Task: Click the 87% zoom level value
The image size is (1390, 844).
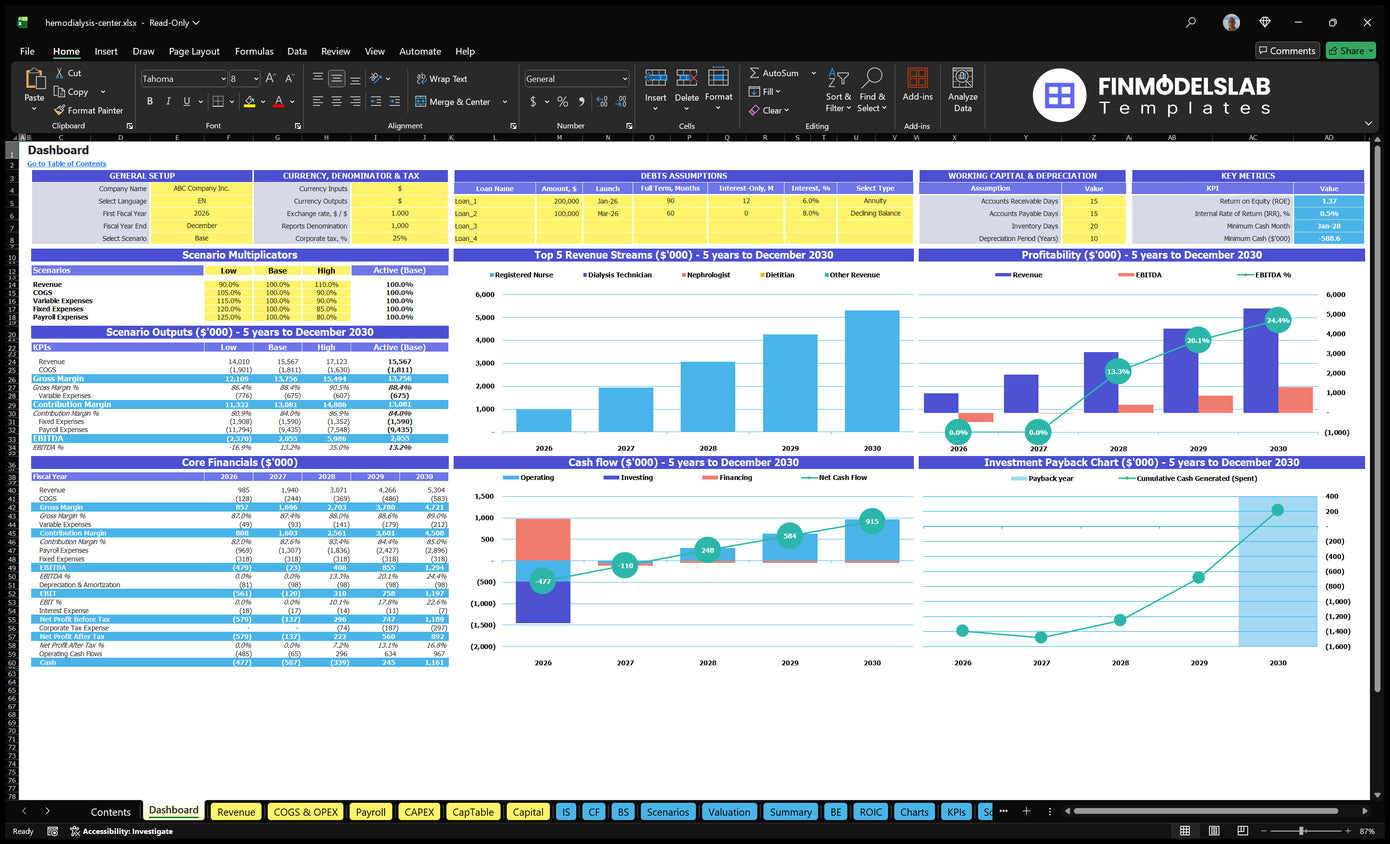Action: pyautogui.click(x=1369, y=831)
